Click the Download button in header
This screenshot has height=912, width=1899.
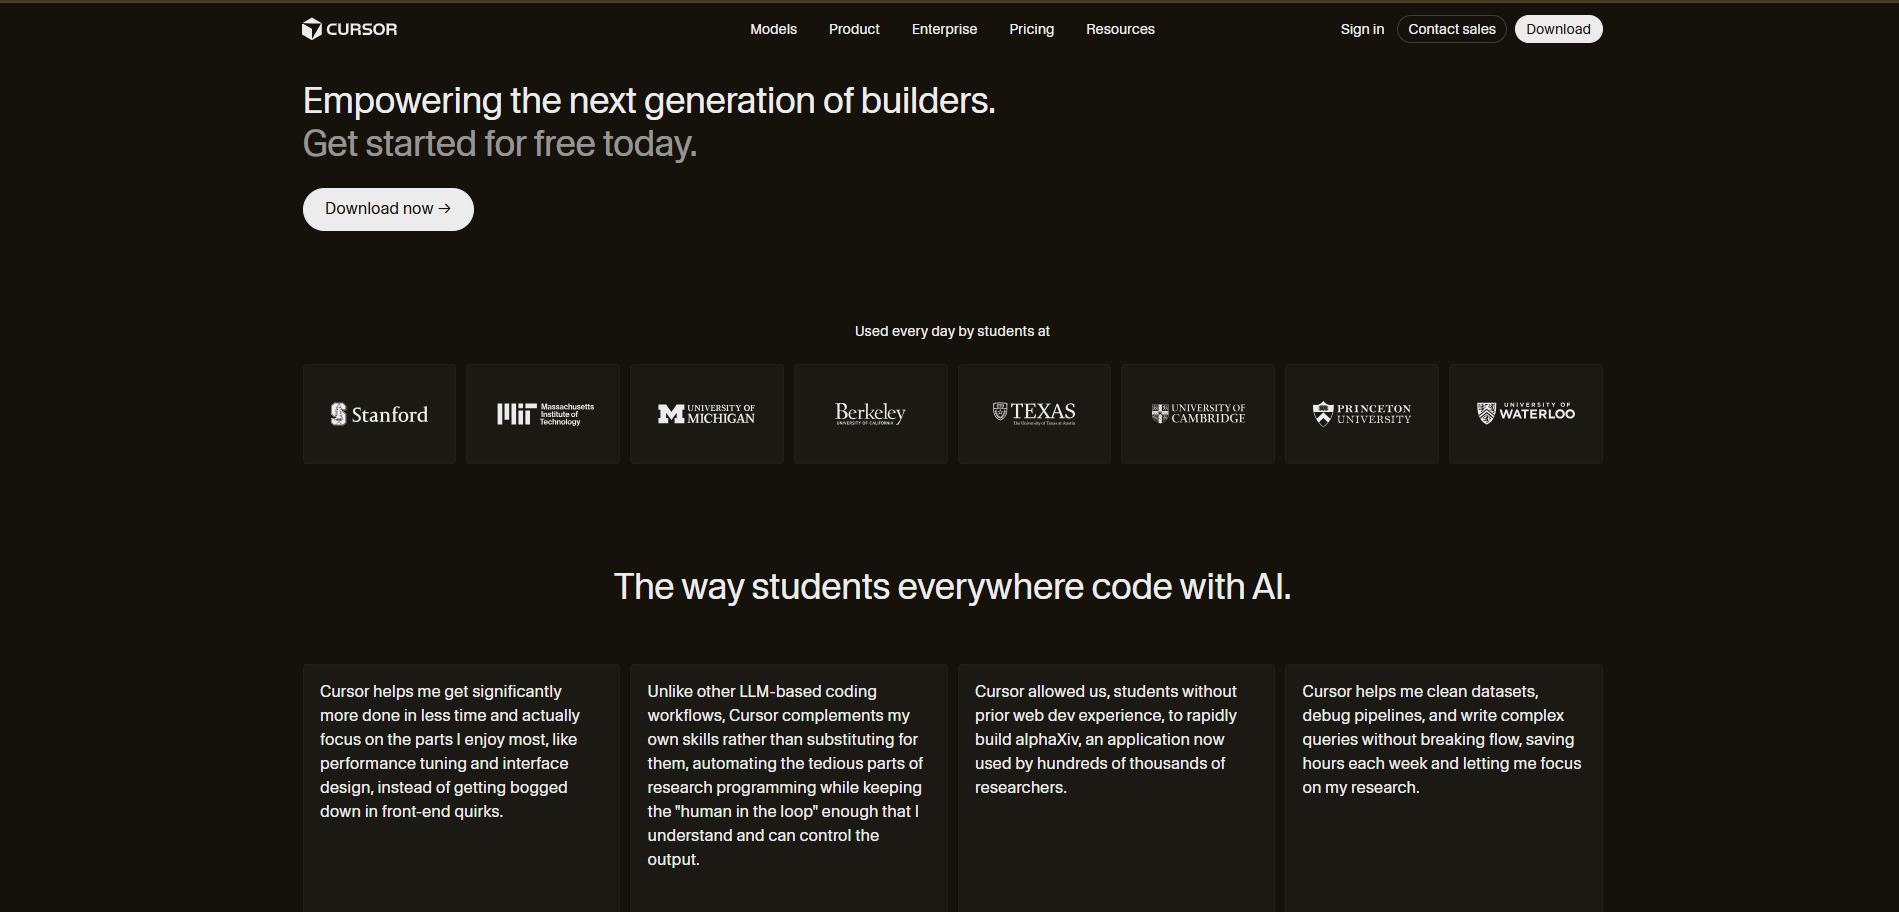click(x=1558, y=29)
